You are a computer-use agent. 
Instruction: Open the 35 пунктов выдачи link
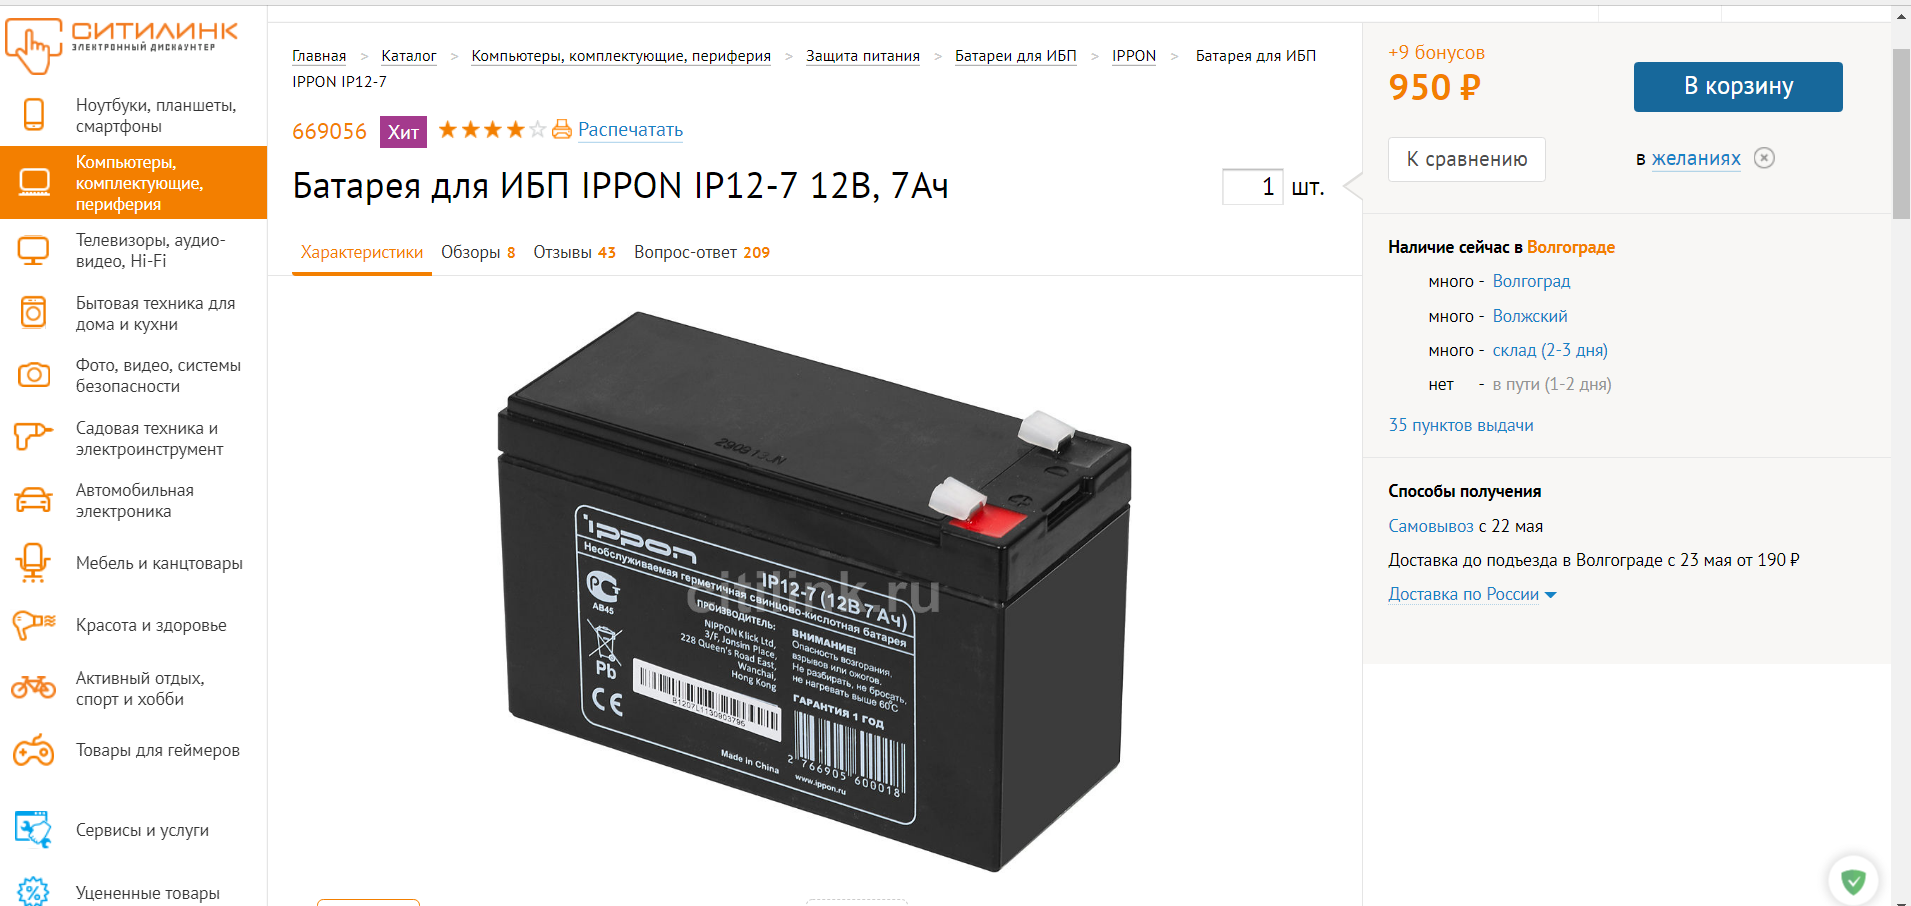[x=1461, y=425]
